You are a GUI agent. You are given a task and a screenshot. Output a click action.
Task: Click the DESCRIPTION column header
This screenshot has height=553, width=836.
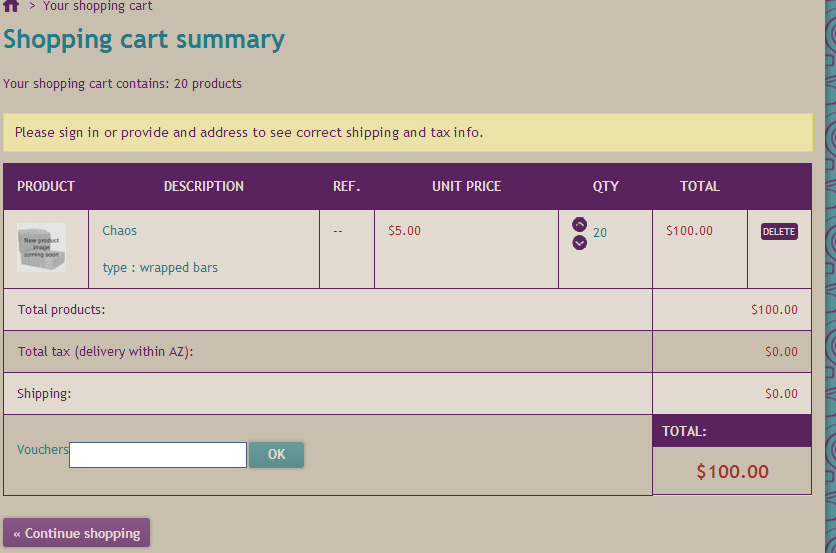204,186
